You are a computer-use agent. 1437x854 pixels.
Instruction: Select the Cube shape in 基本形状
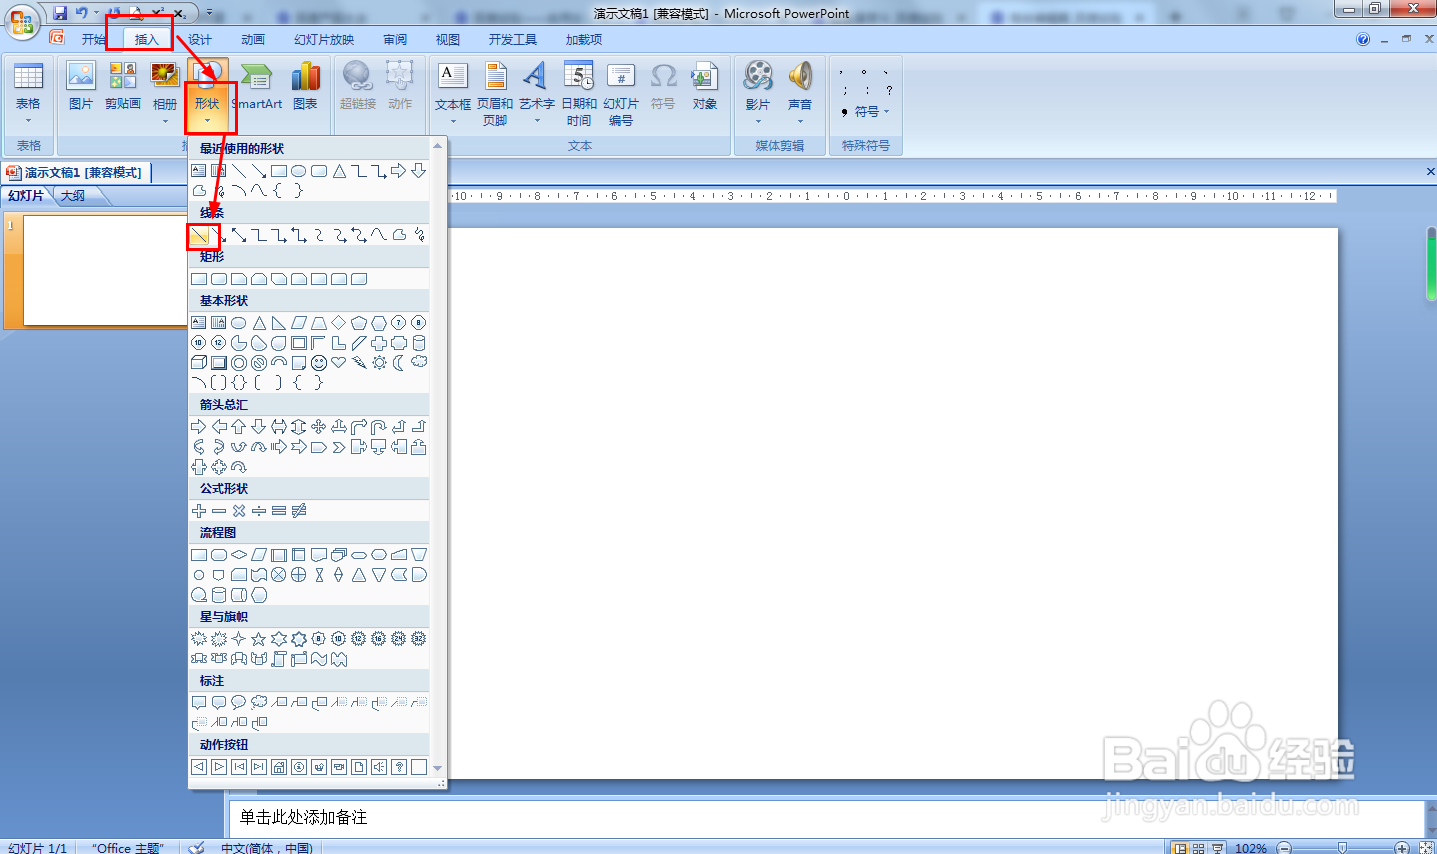[199, 363]
